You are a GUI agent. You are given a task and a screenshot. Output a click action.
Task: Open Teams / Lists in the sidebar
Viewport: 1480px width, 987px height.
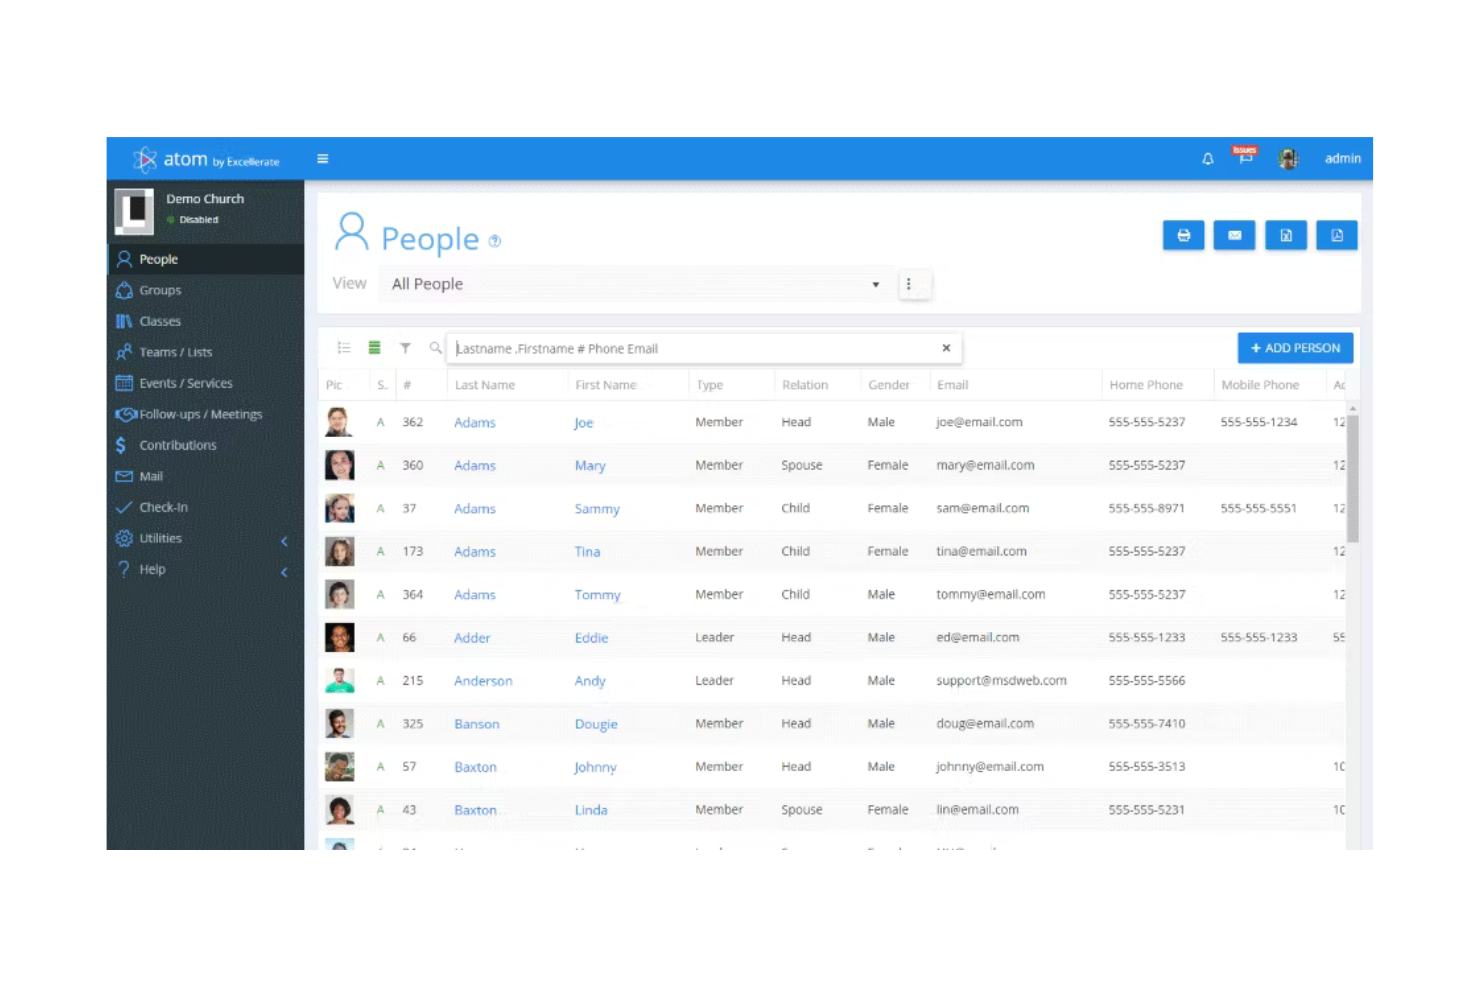click(205, 352)
